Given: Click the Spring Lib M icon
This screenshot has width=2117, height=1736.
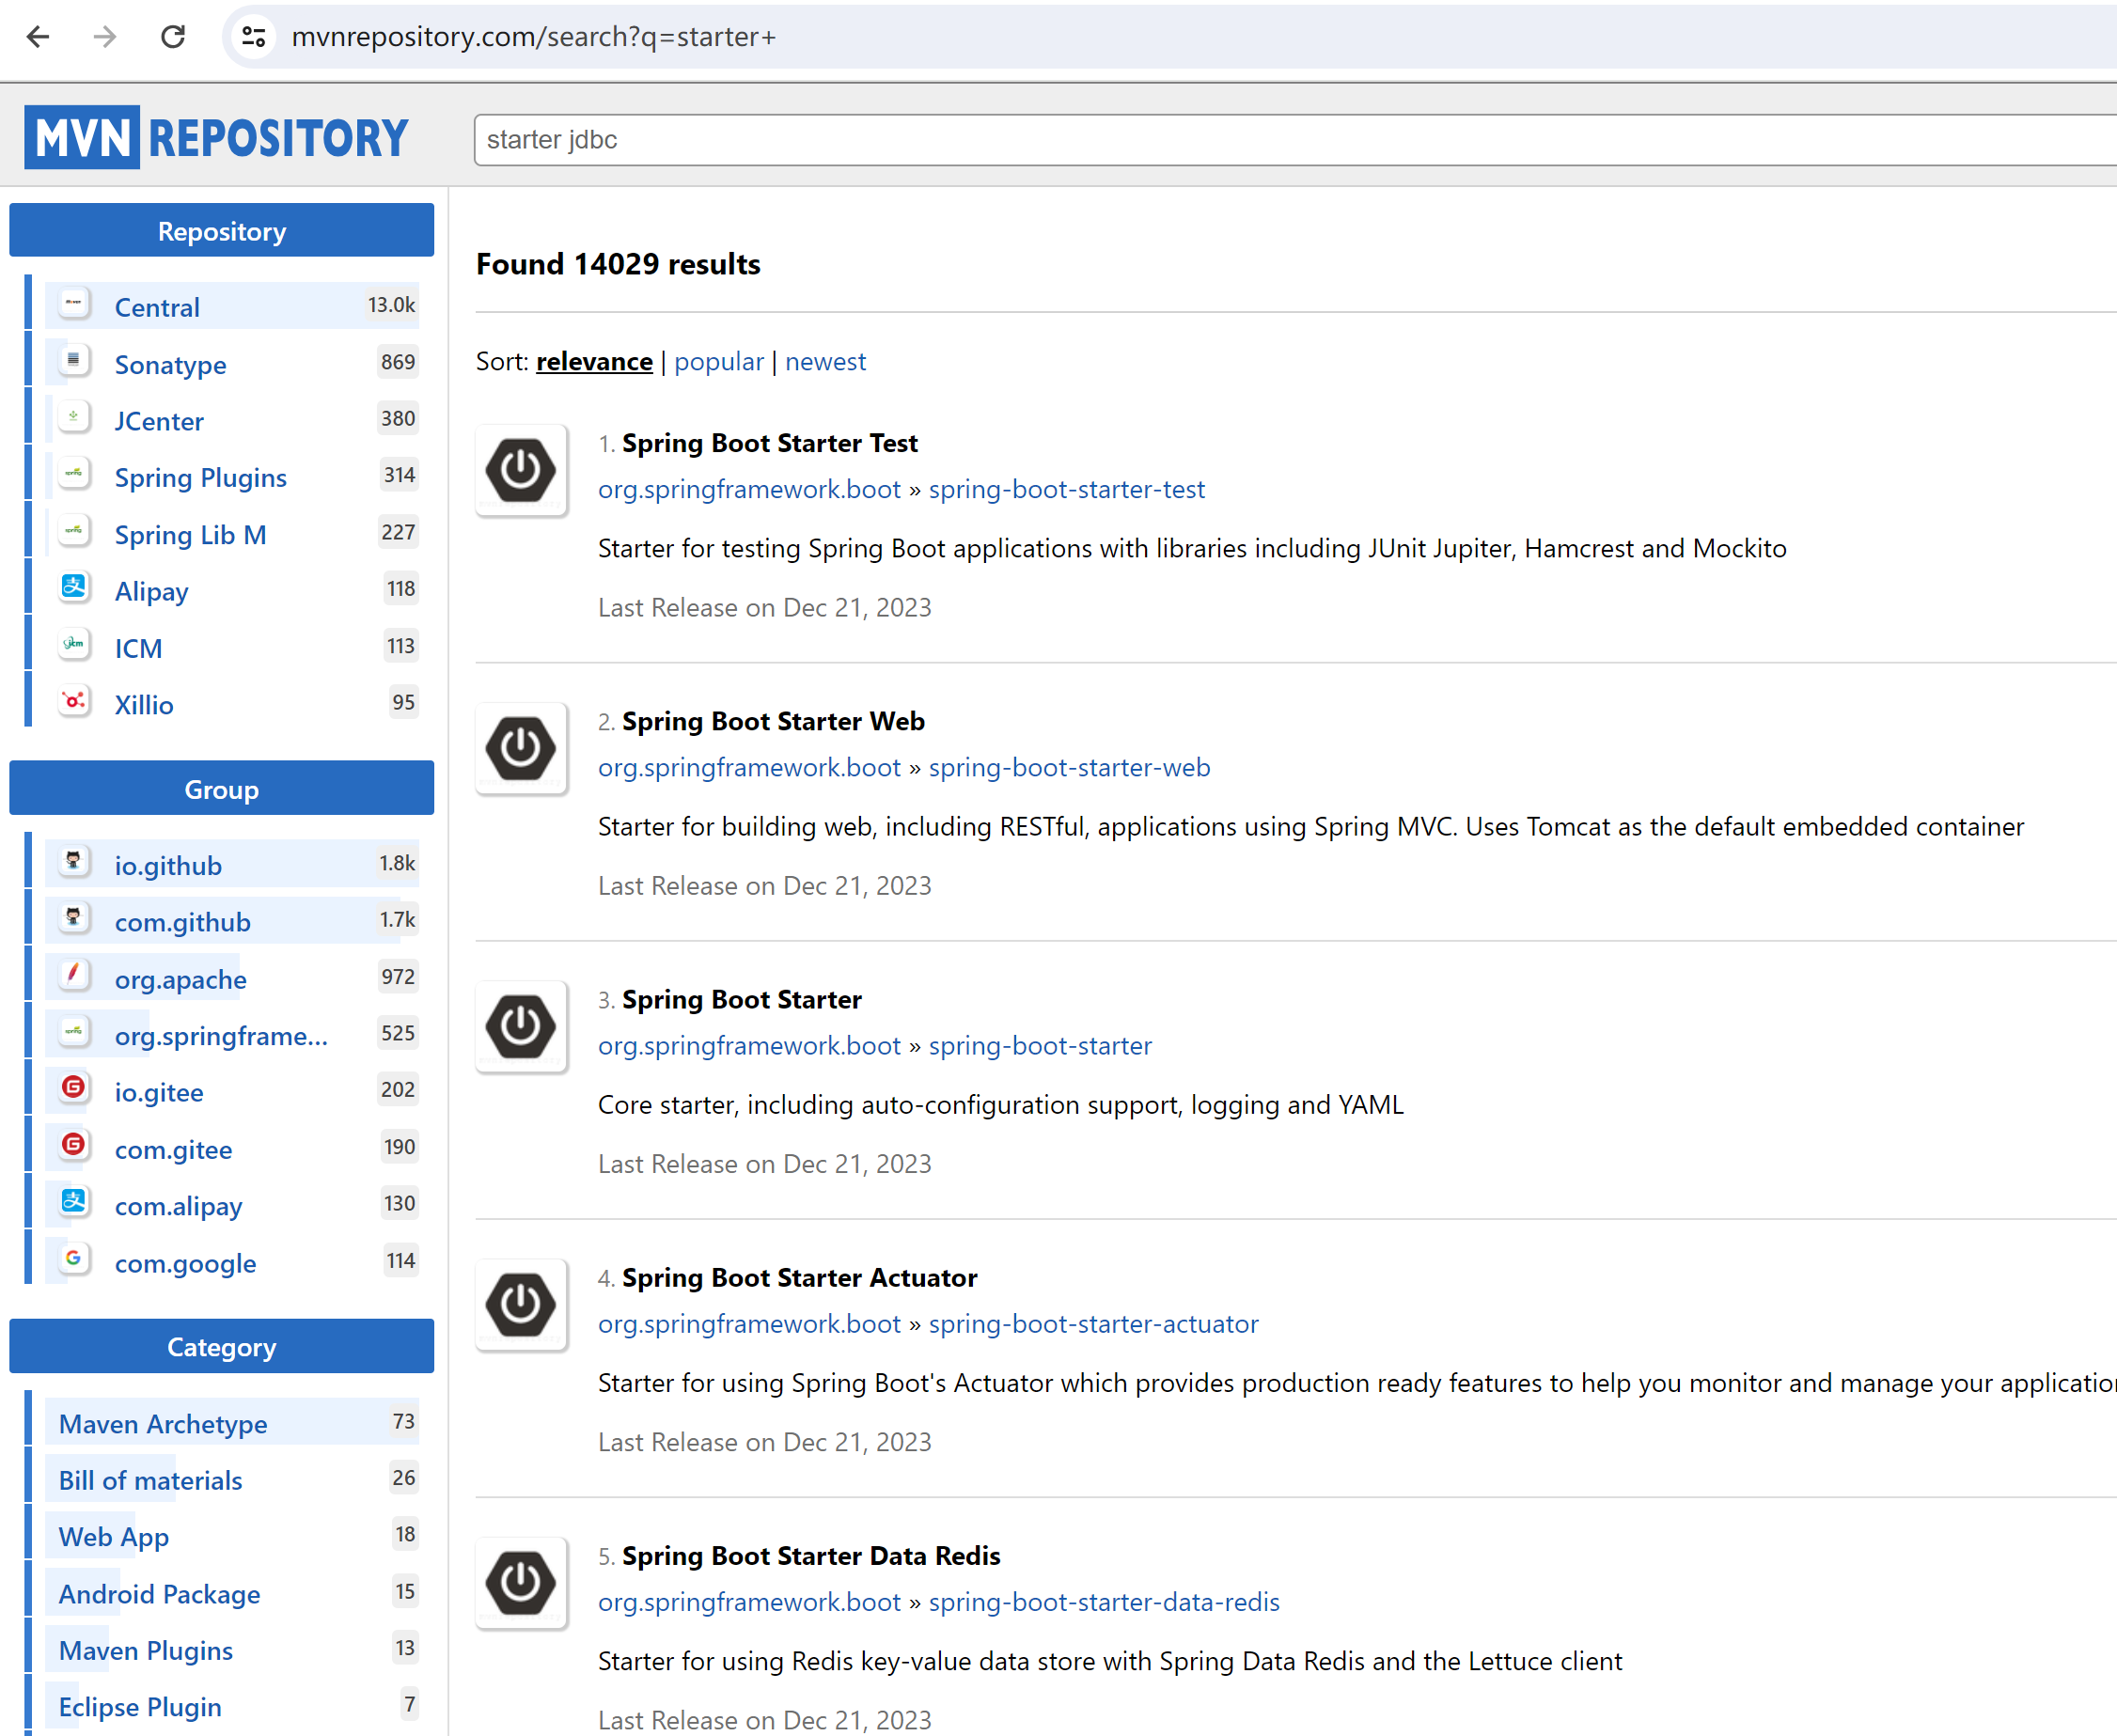Looking at the screenshot, I should pos(74,531).
